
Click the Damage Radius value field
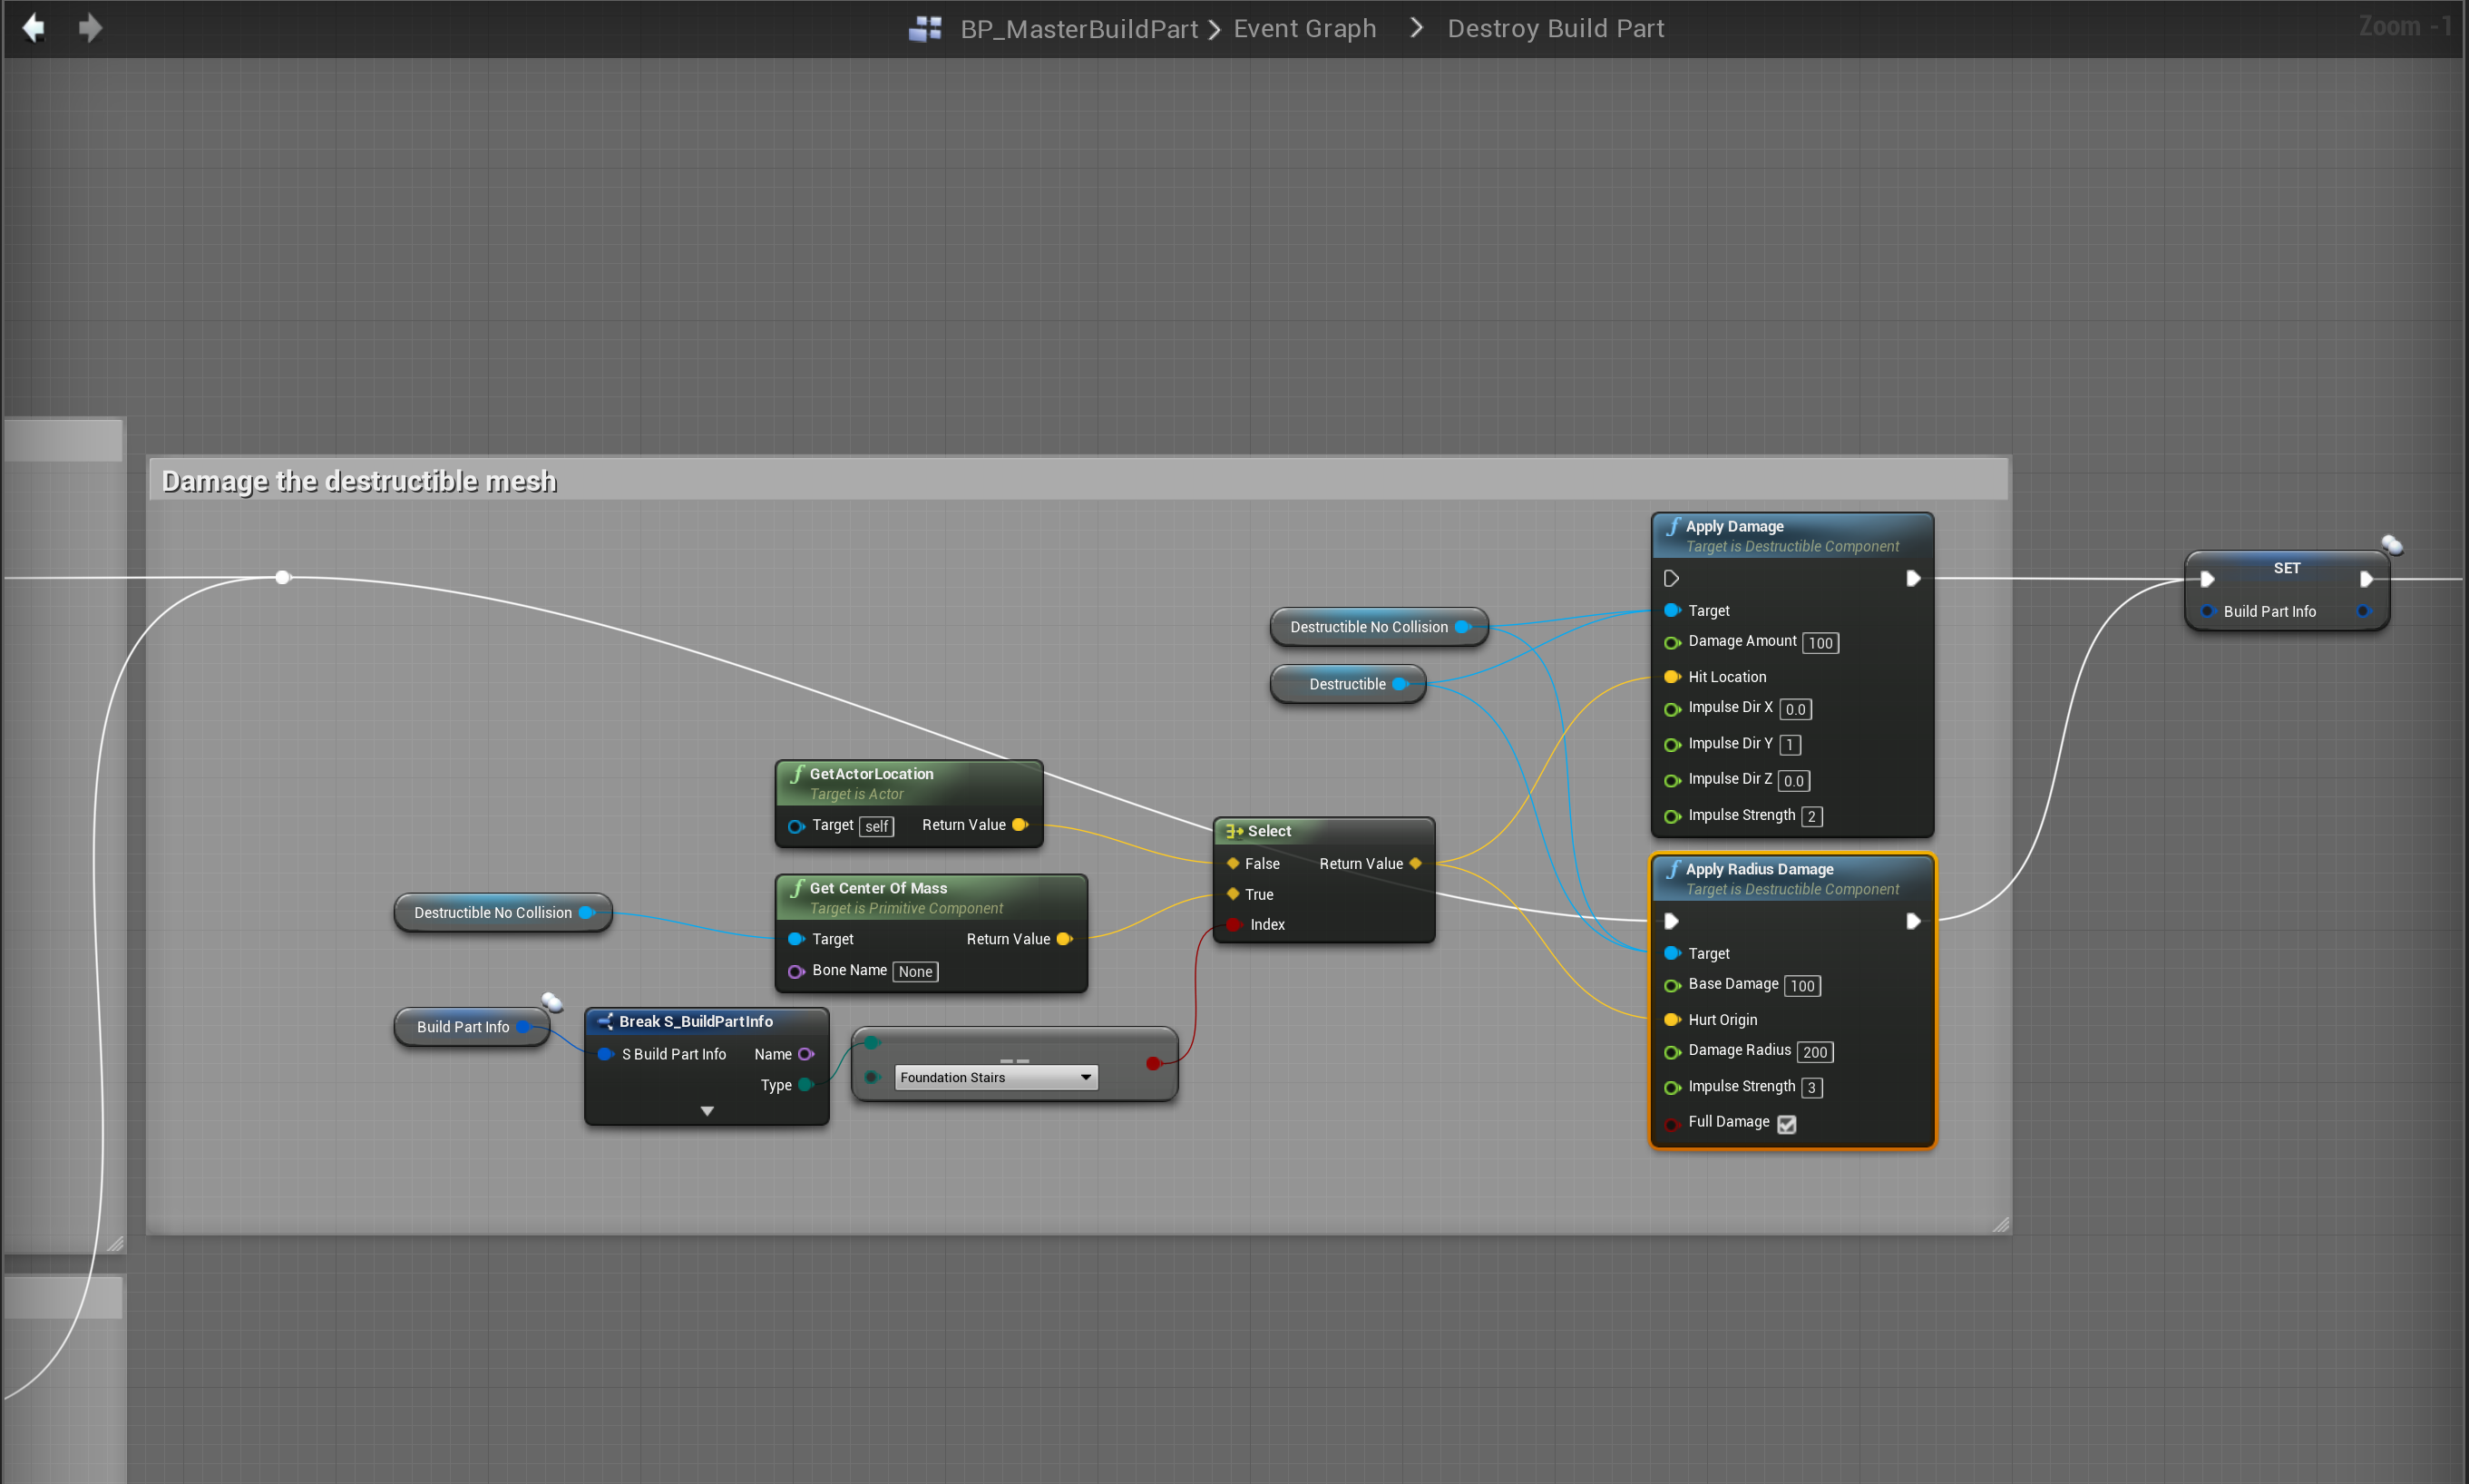pyautogui.click(x=1814, y=1052)
